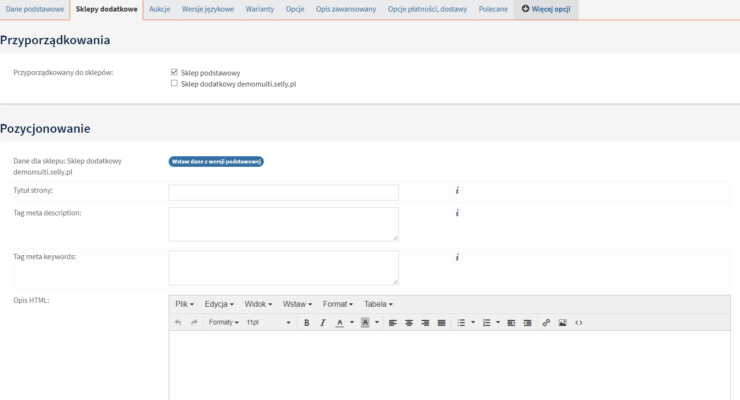
Task: Switch to the Aukcje tab
Action: point(160,9)
